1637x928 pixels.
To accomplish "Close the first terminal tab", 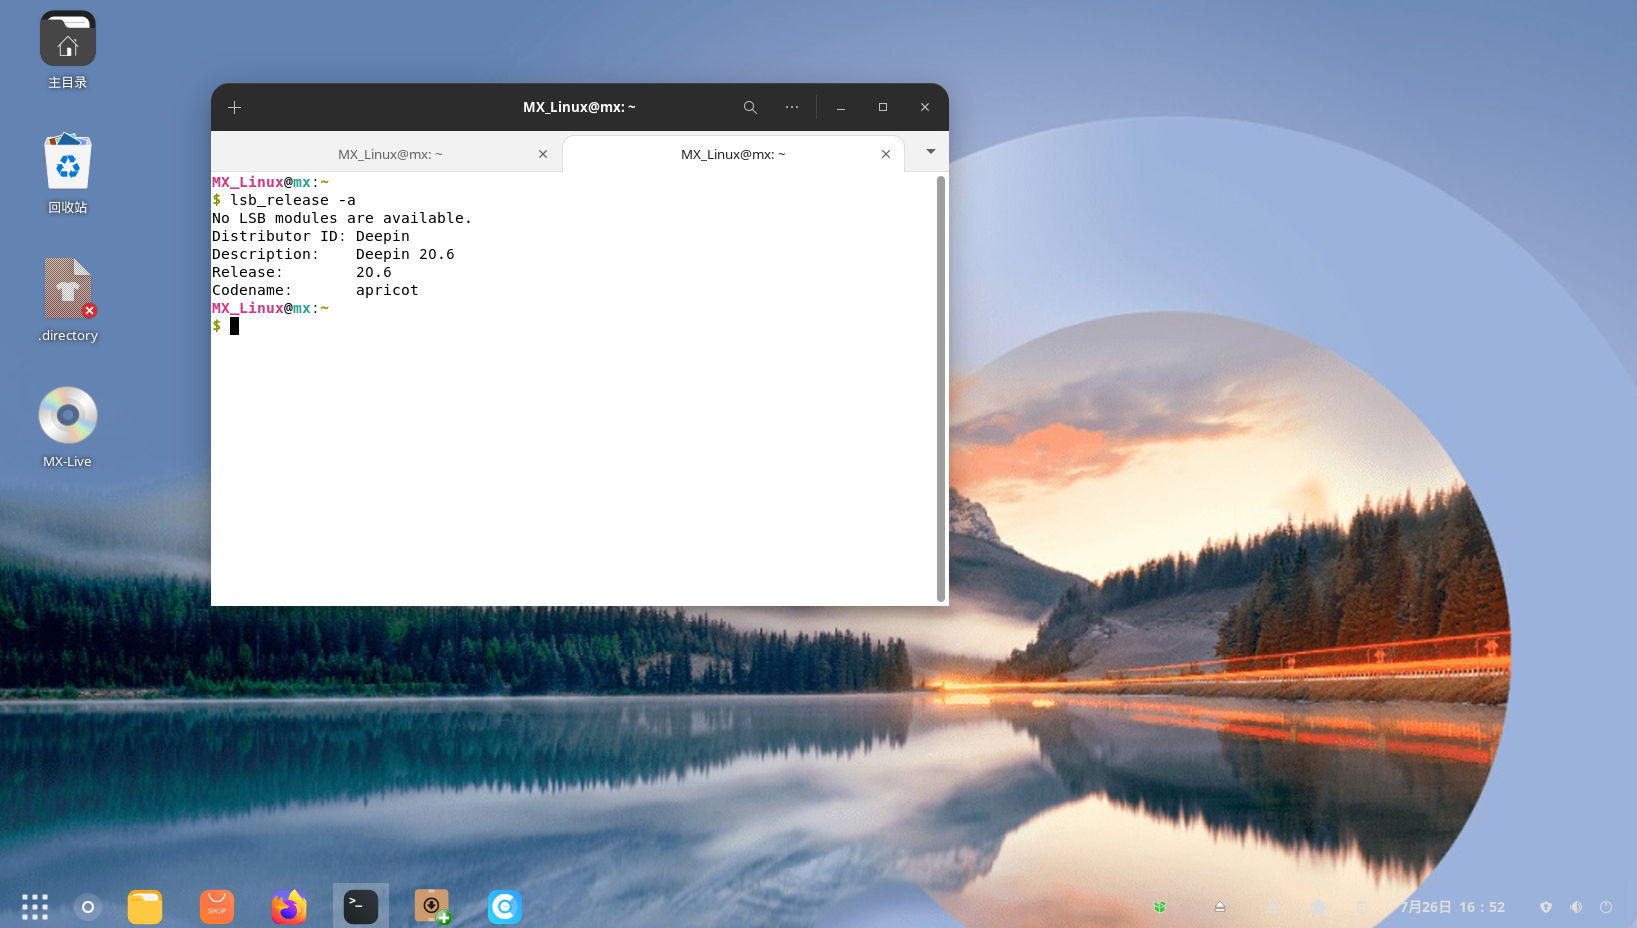I will pyautogui.click(x=543, y=154).
